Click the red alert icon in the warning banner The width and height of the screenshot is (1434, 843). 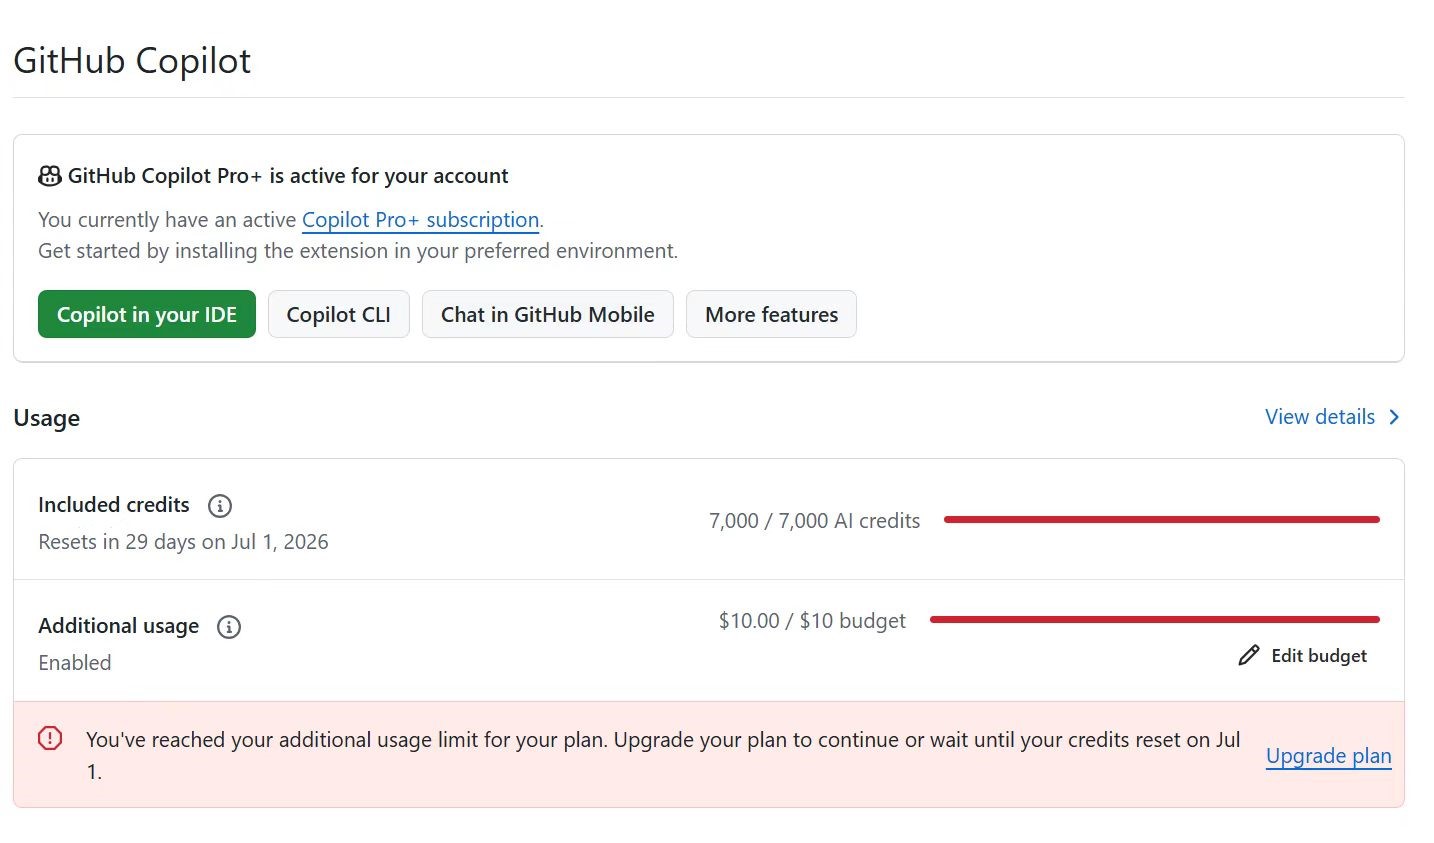pos(50,739)
